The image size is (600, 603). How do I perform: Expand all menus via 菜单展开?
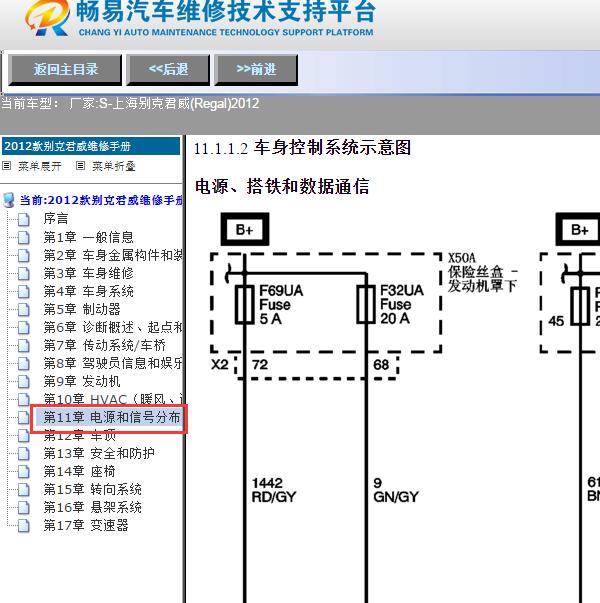pos(40,166)
